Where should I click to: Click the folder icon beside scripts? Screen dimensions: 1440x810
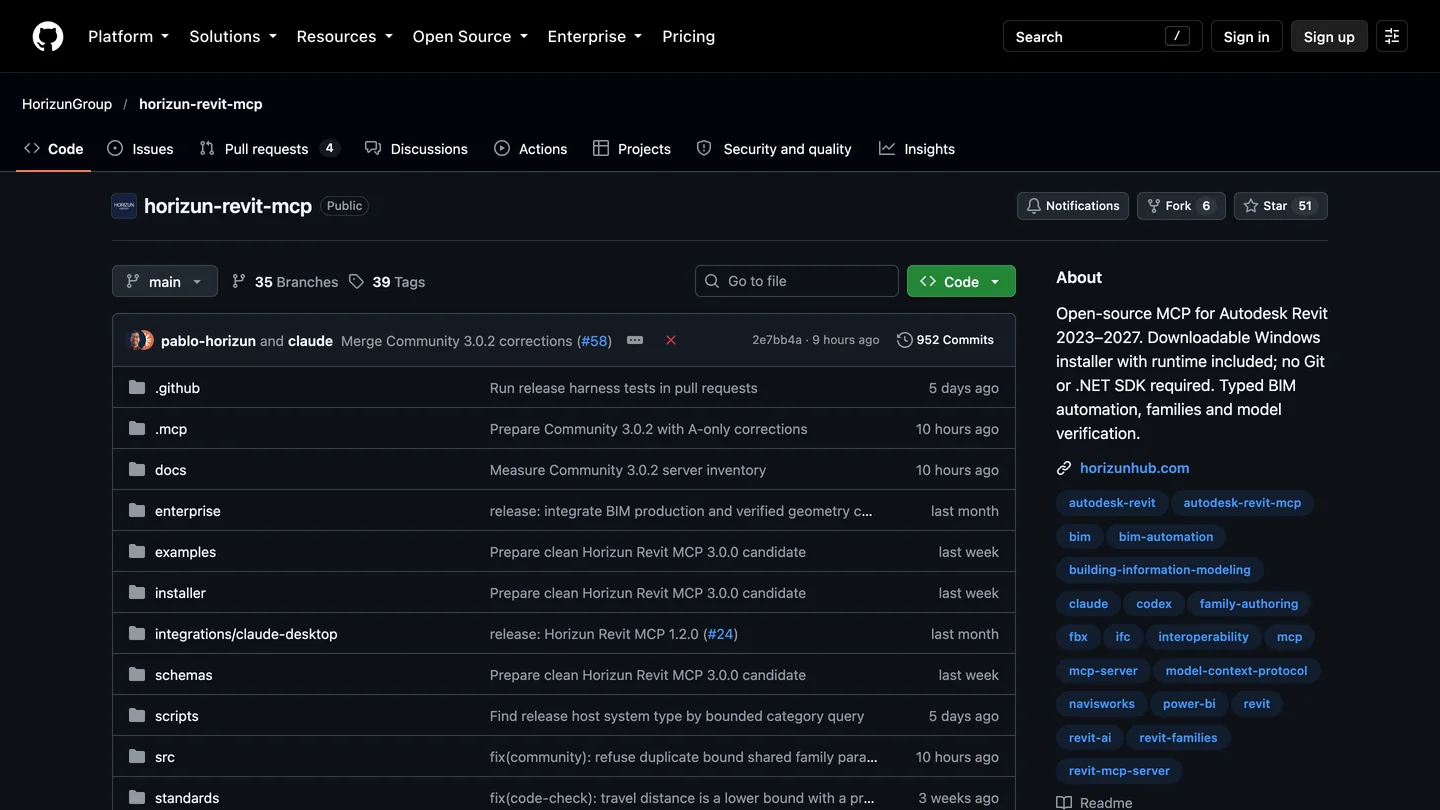pyautogui.click(x=137, y=716)
